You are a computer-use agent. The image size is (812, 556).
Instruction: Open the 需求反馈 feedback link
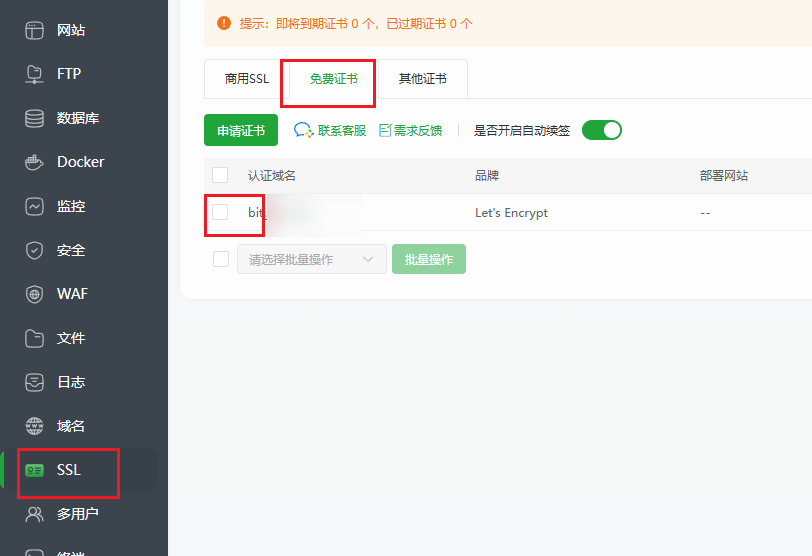point(411,130)
